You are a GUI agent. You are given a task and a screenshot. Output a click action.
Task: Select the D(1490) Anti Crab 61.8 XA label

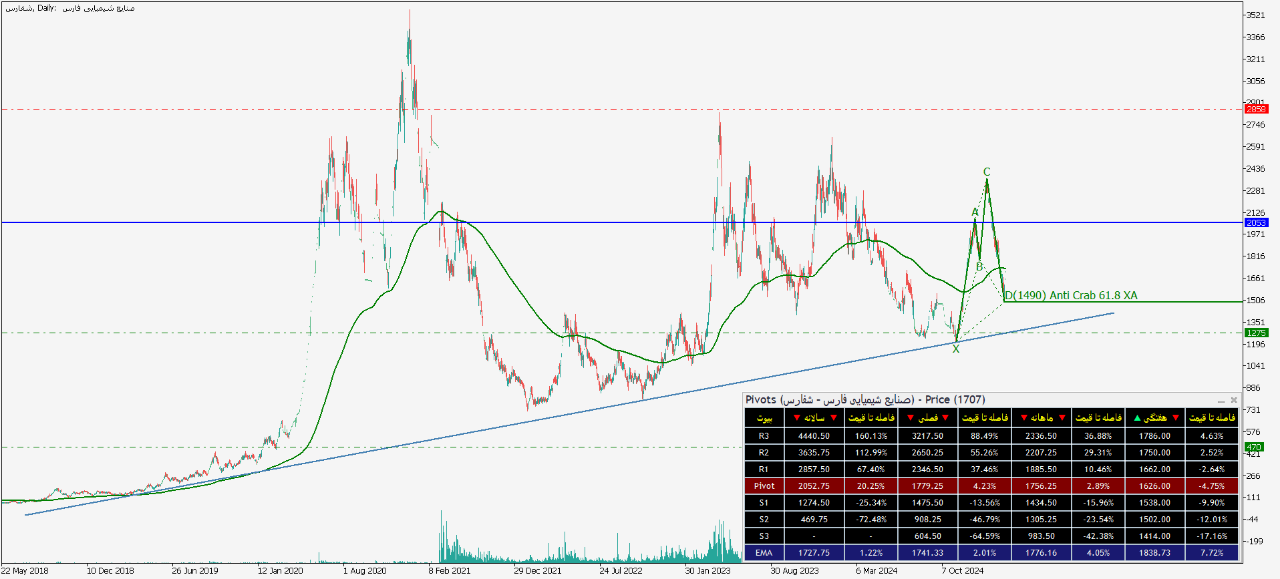(x=1070, y=295)
